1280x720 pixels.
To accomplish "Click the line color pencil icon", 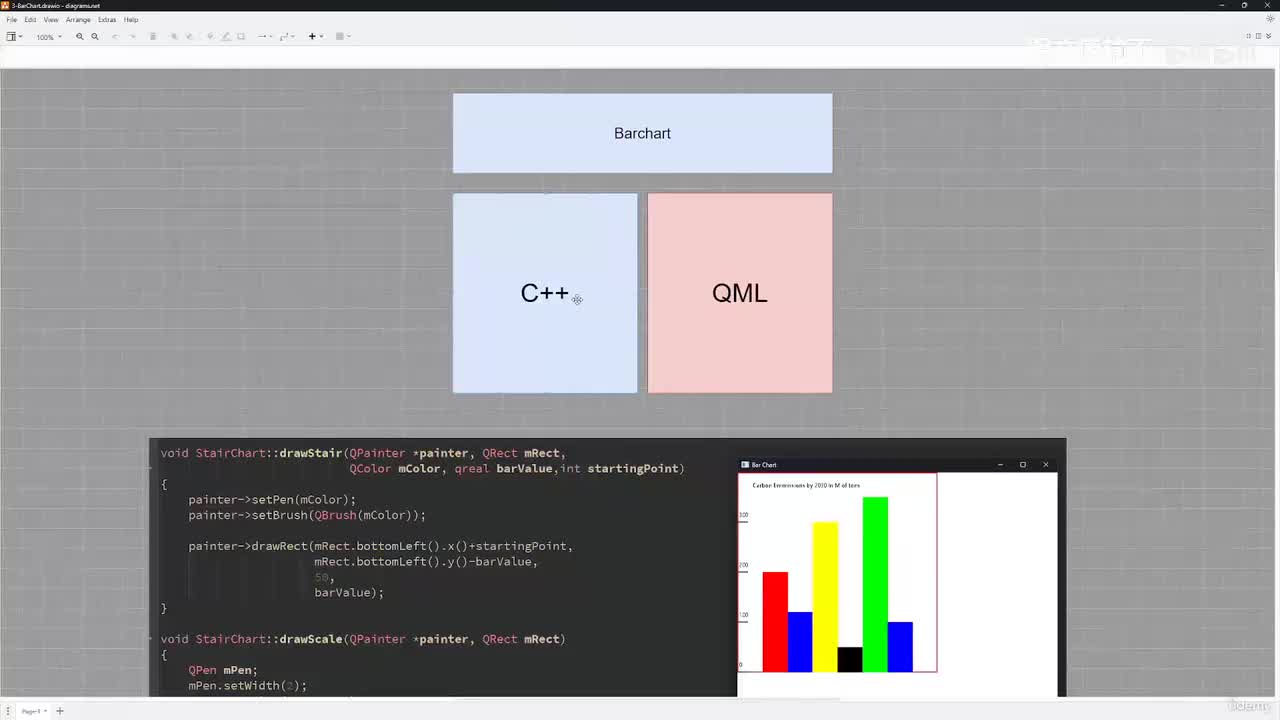I will pos(225,37).
